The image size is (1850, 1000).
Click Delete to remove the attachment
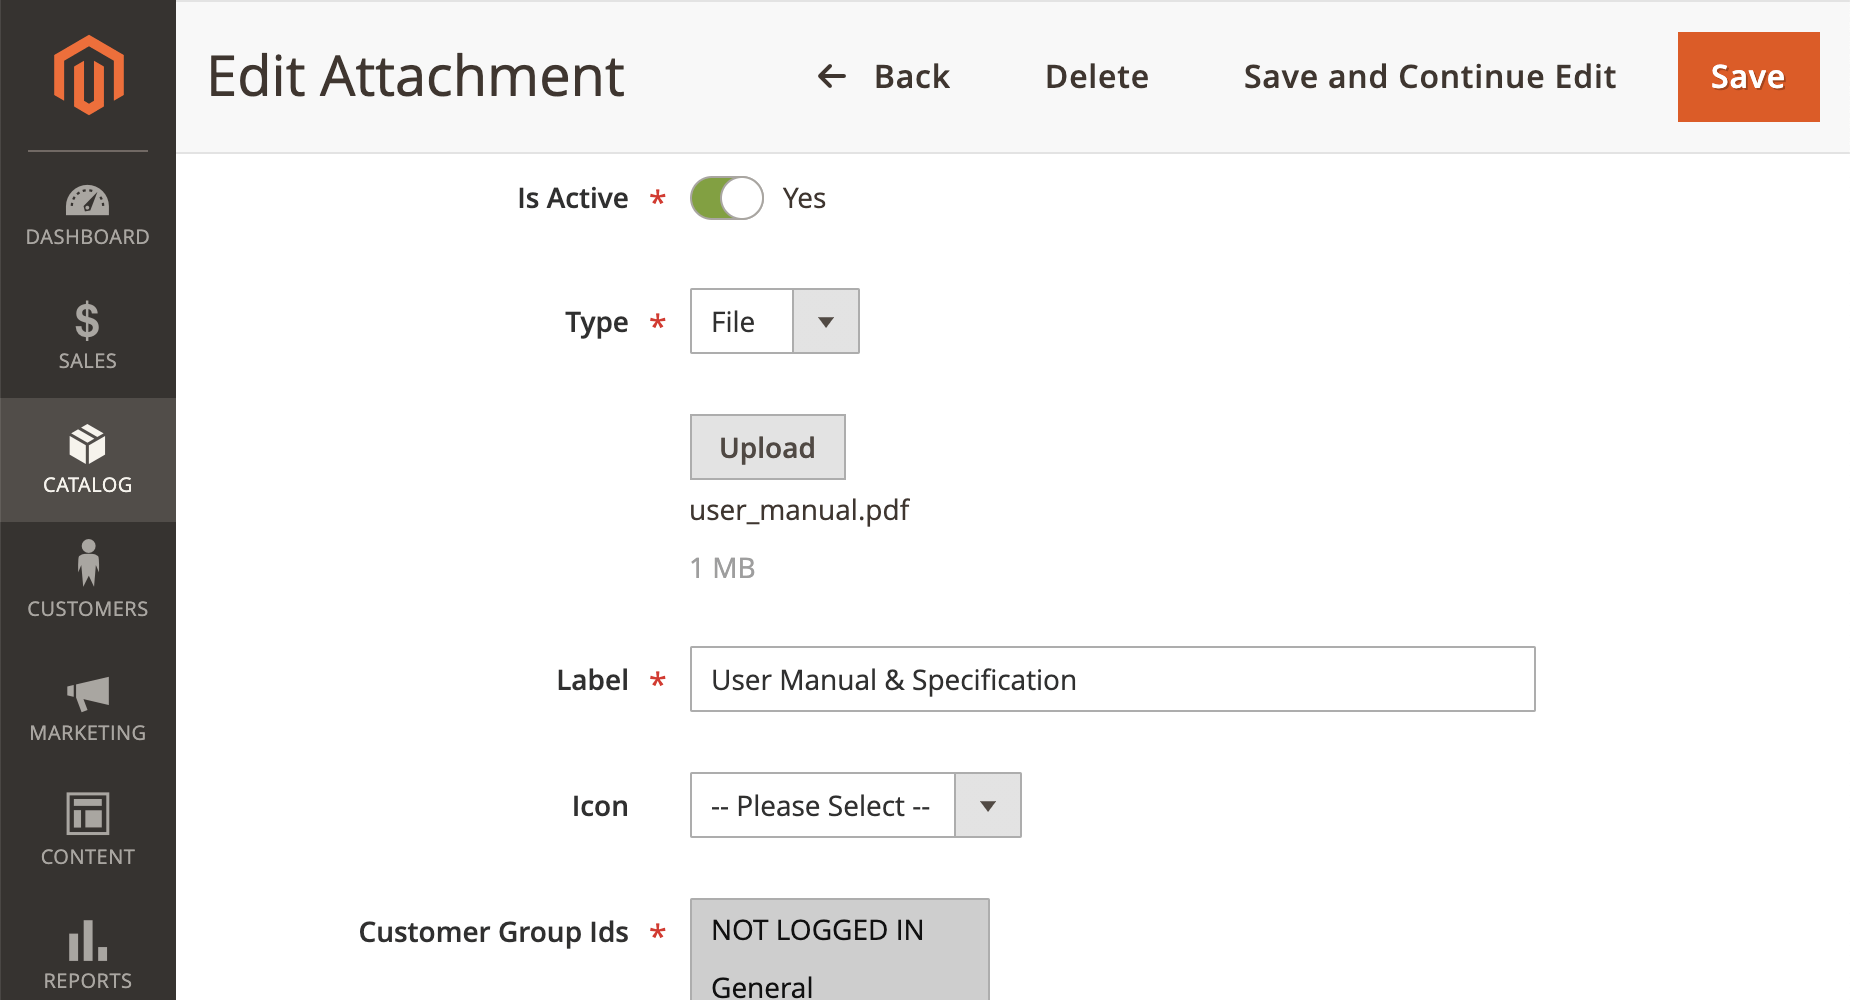click(1096, 76)
